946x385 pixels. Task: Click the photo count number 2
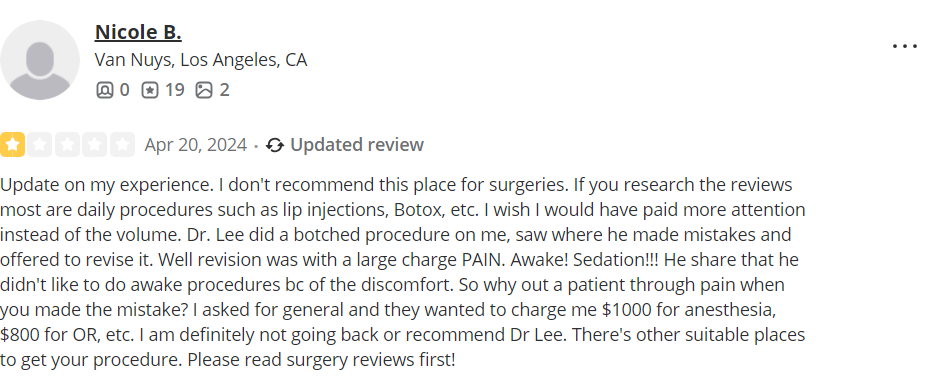click(224, 91)
